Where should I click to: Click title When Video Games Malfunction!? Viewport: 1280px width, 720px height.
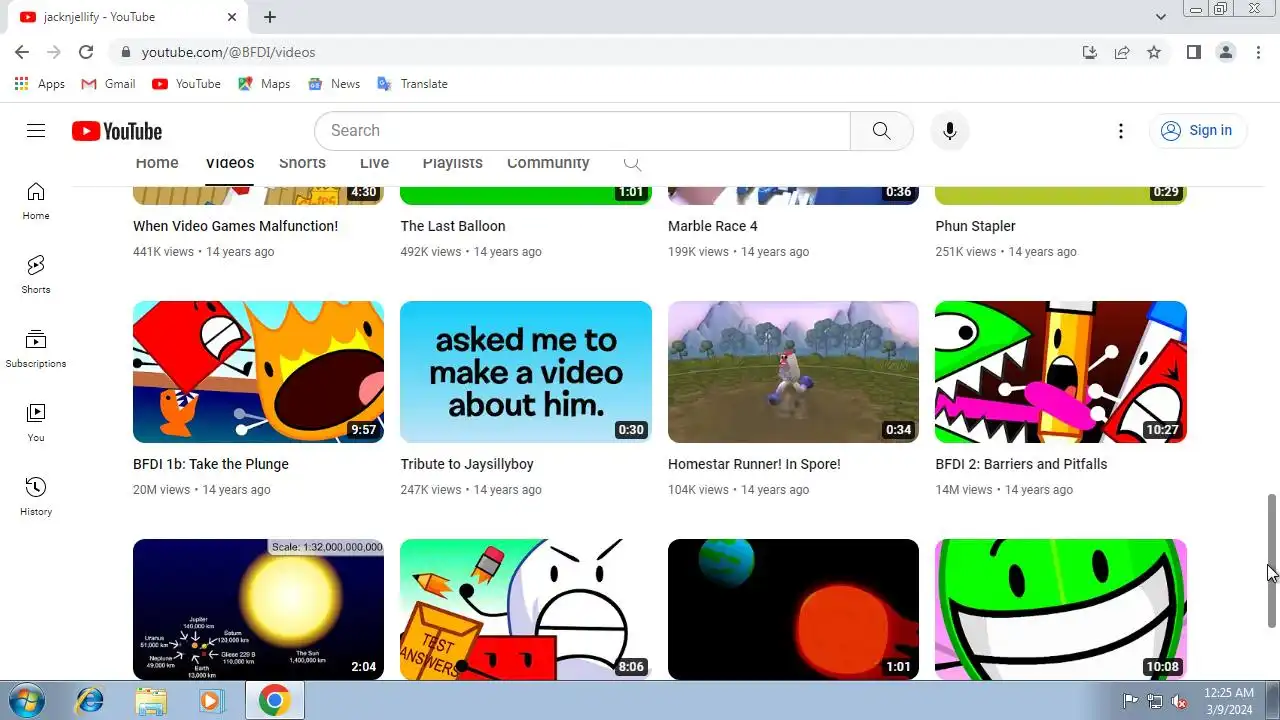(235, 226)
